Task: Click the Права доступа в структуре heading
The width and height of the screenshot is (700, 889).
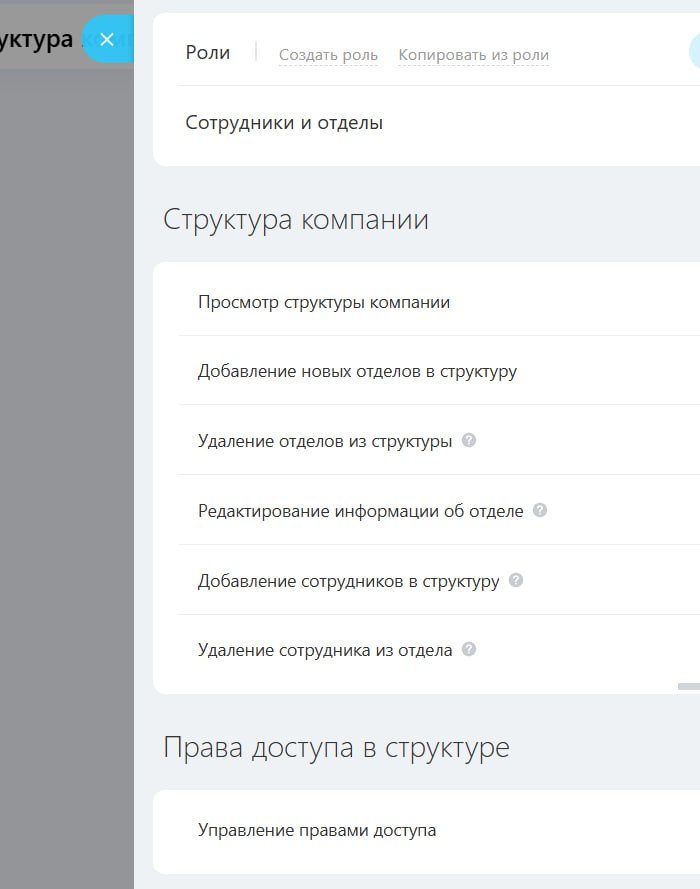Action: click(x=337, y=748)
